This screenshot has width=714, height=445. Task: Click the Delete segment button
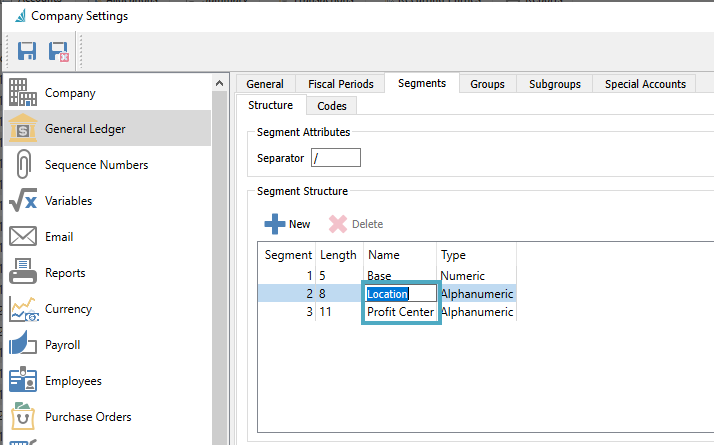pos(356,224)
